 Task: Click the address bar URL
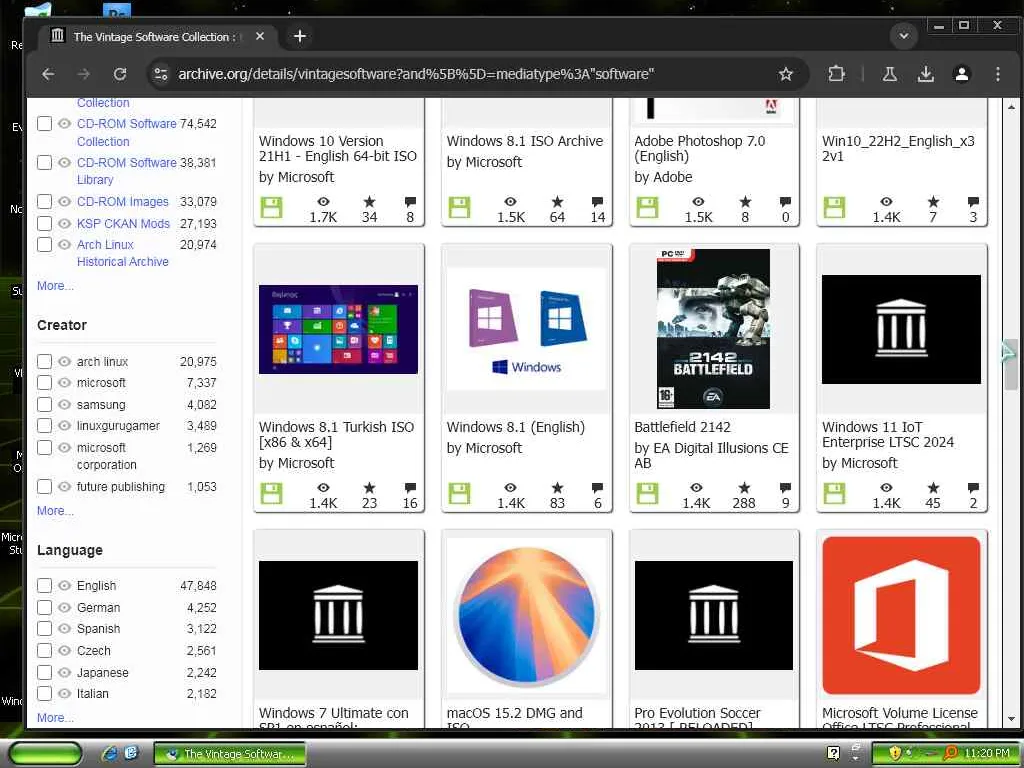tap(415, 74)
